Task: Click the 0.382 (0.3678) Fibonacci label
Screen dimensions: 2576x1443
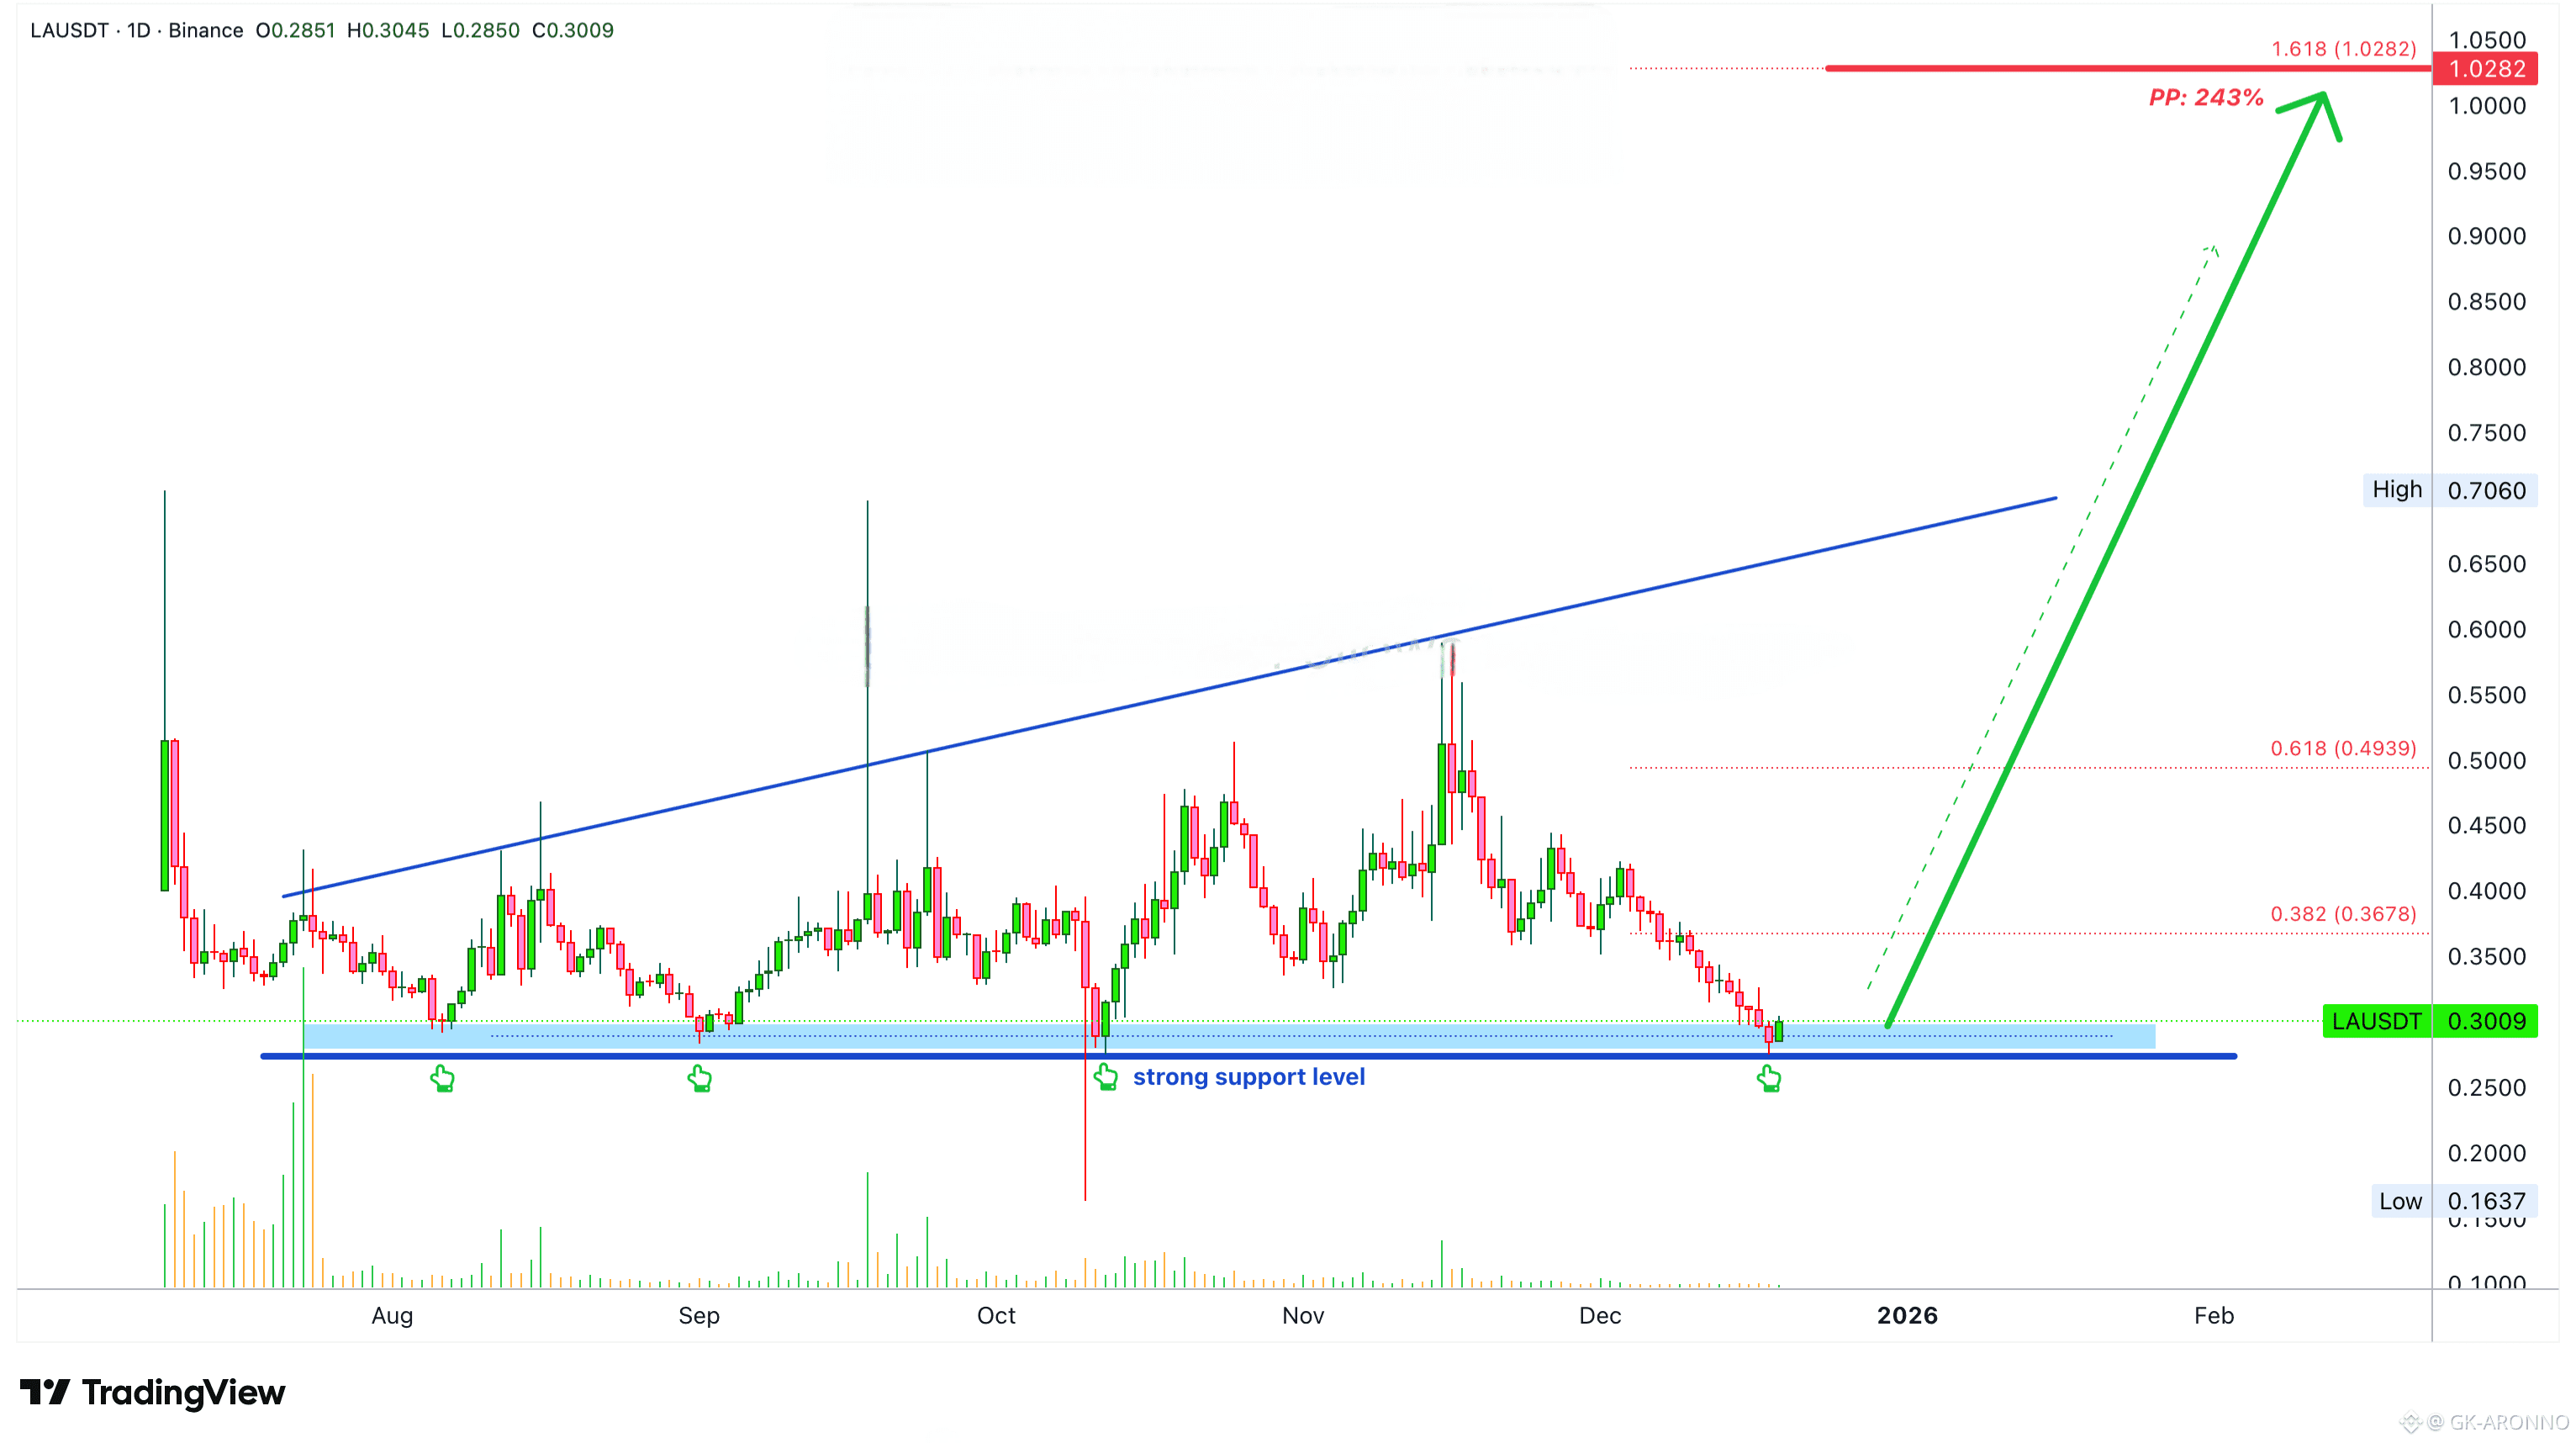Action: coord(2342,914)
